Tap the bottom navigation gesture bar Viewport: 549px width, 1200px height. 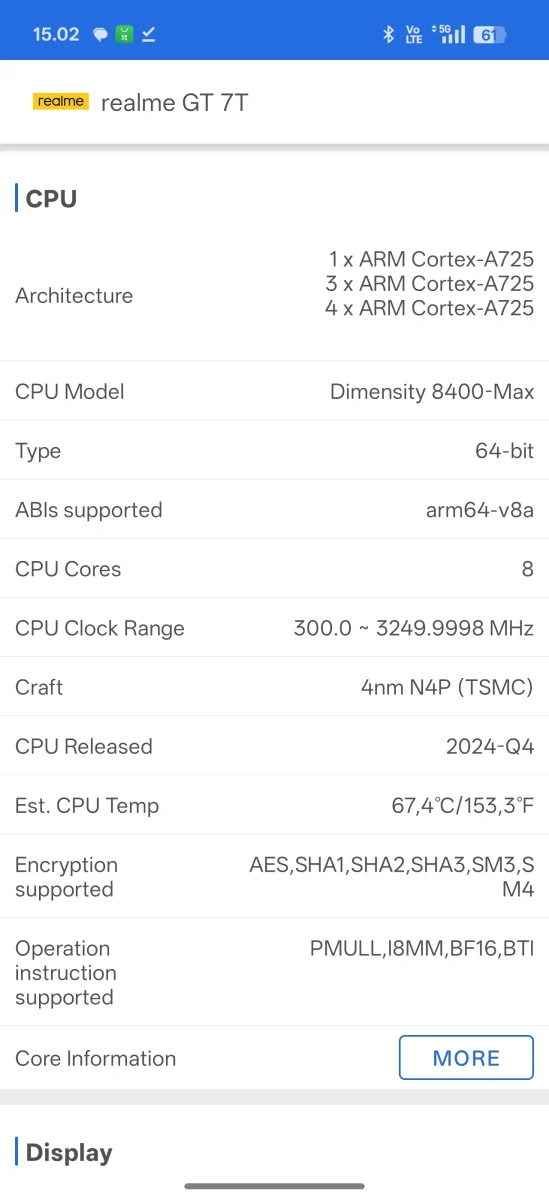click(274, 1186)
